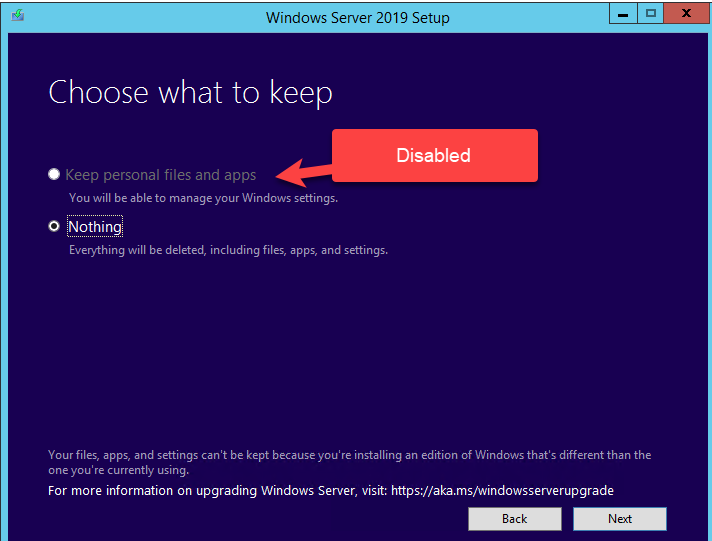Viewport: 712px width, 541px height.
Task: Click the "Keep personal files and apps" label
Action: 161,175
